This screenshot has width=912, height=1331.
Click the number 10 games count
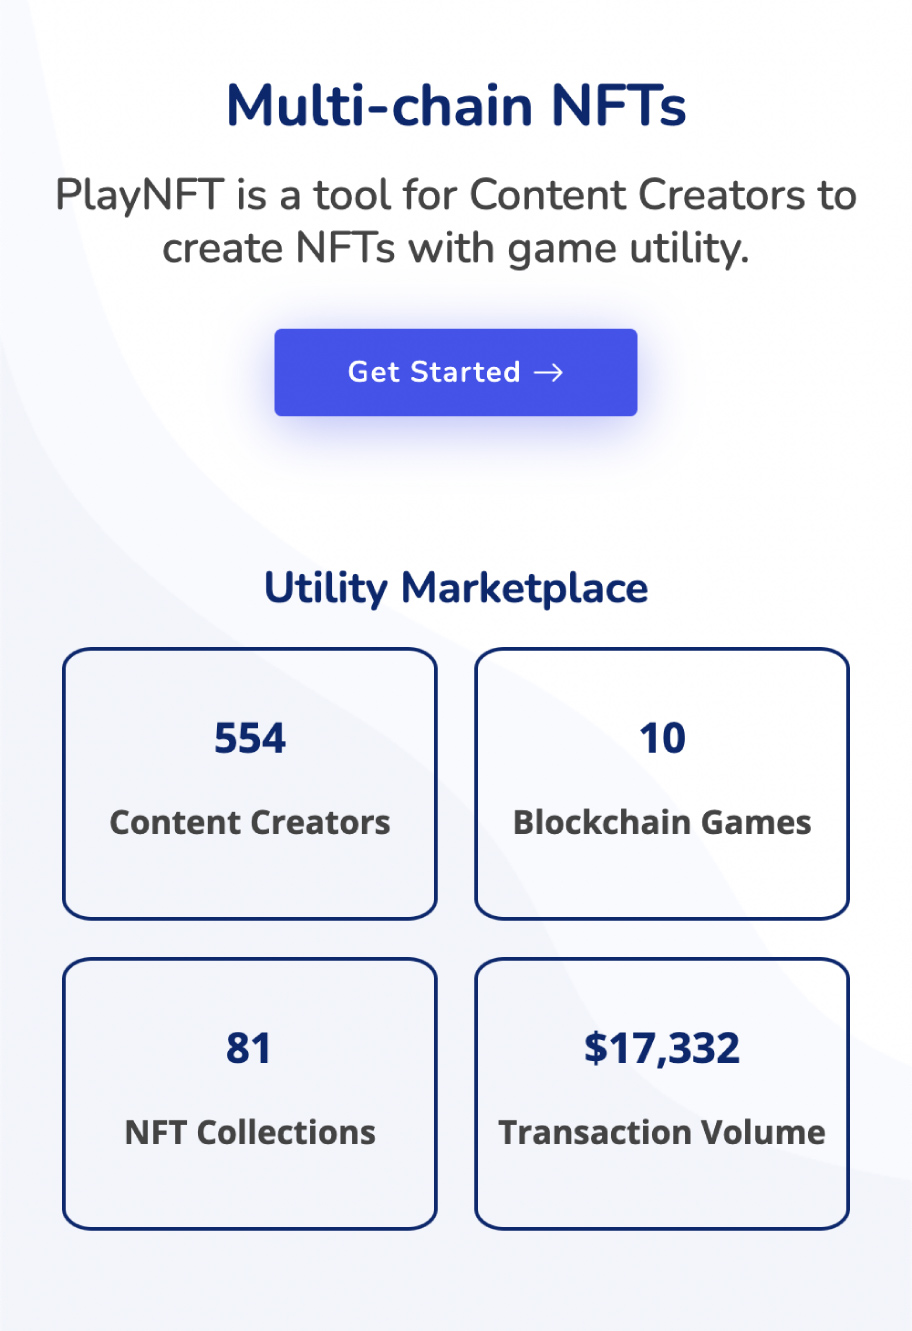pos(662,739)
